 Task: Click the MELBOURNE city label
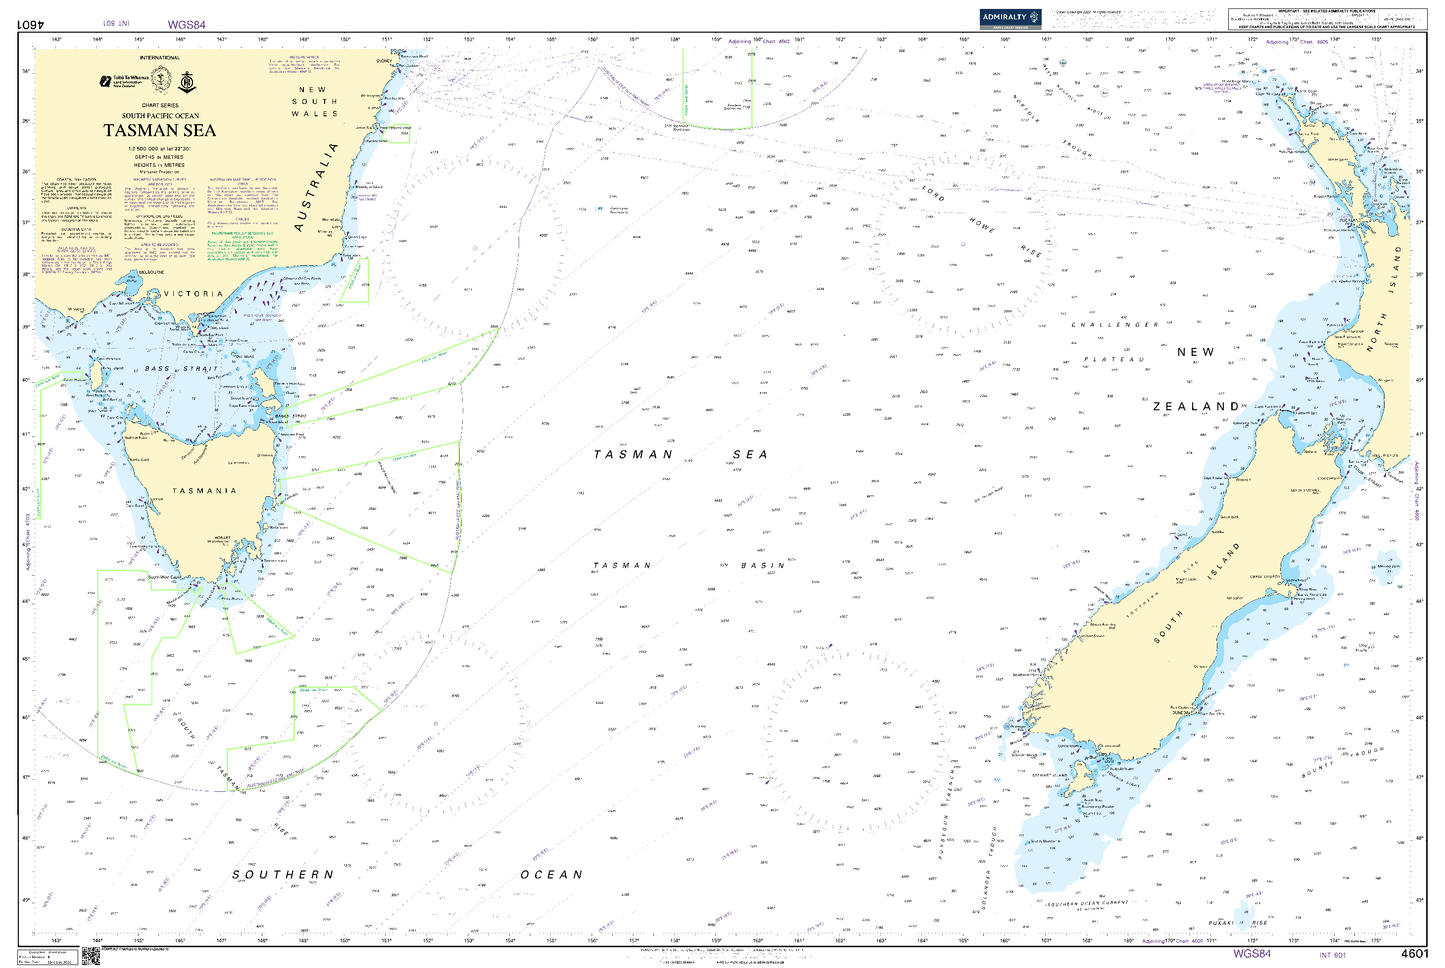pos(151,271)
